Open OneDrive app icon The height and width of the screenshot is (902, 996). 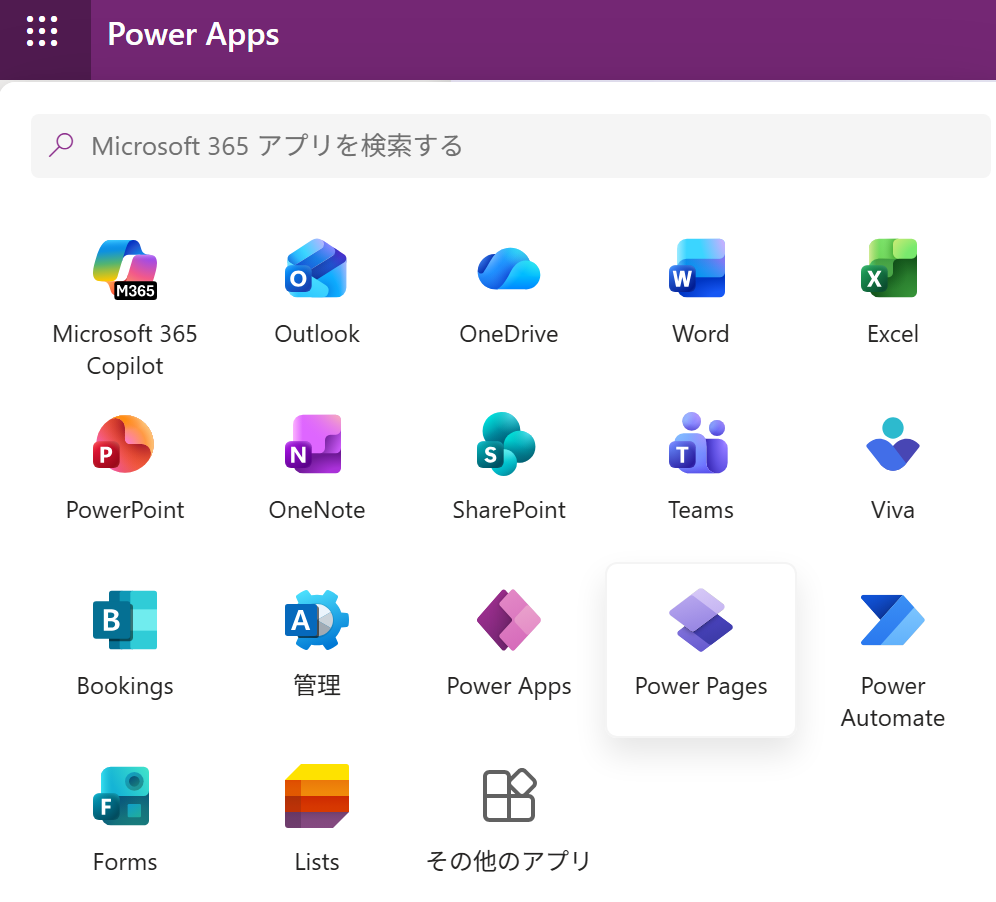click(x=509, y=270)
